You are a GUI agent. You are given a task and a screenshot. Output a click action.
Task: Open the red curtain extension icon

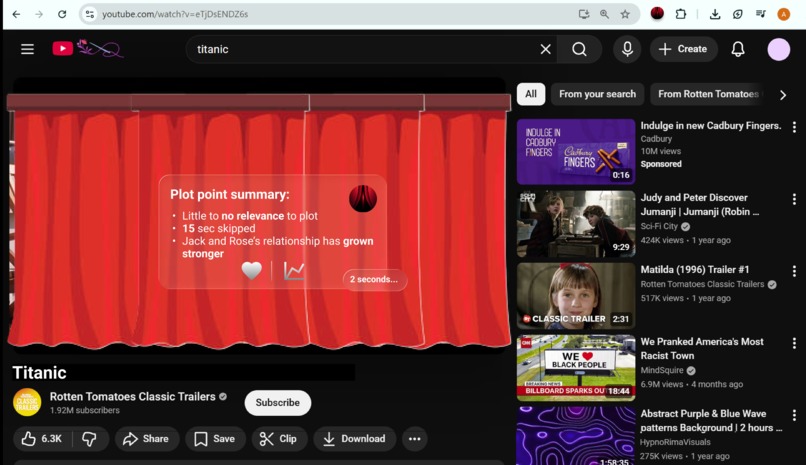coord(657,14)
